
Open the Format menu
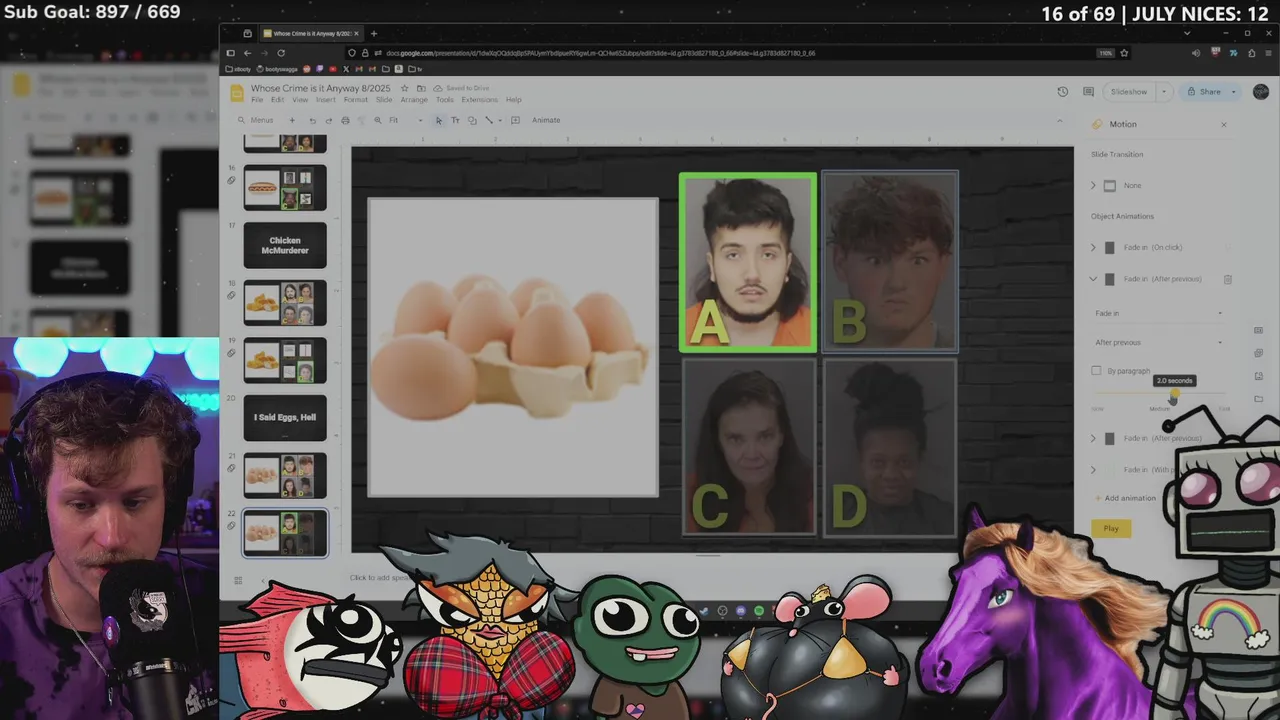click(x=356, y=100)
